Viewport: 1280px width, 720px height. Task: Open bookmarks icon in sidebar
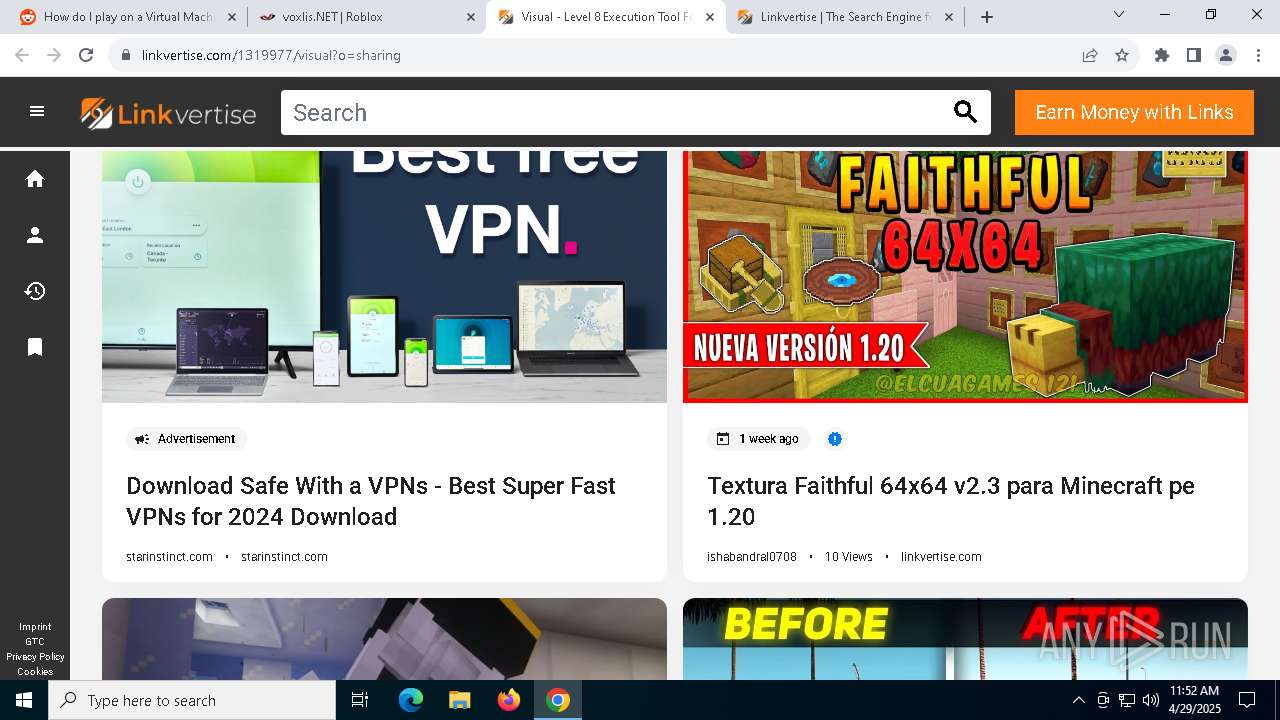(x=35, y=347)
